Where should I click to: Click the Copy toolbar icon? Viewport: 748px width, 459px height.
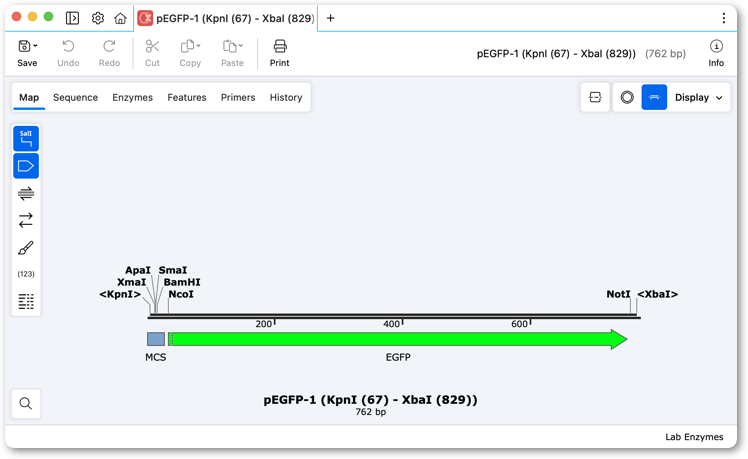click(x=187, y=46)
